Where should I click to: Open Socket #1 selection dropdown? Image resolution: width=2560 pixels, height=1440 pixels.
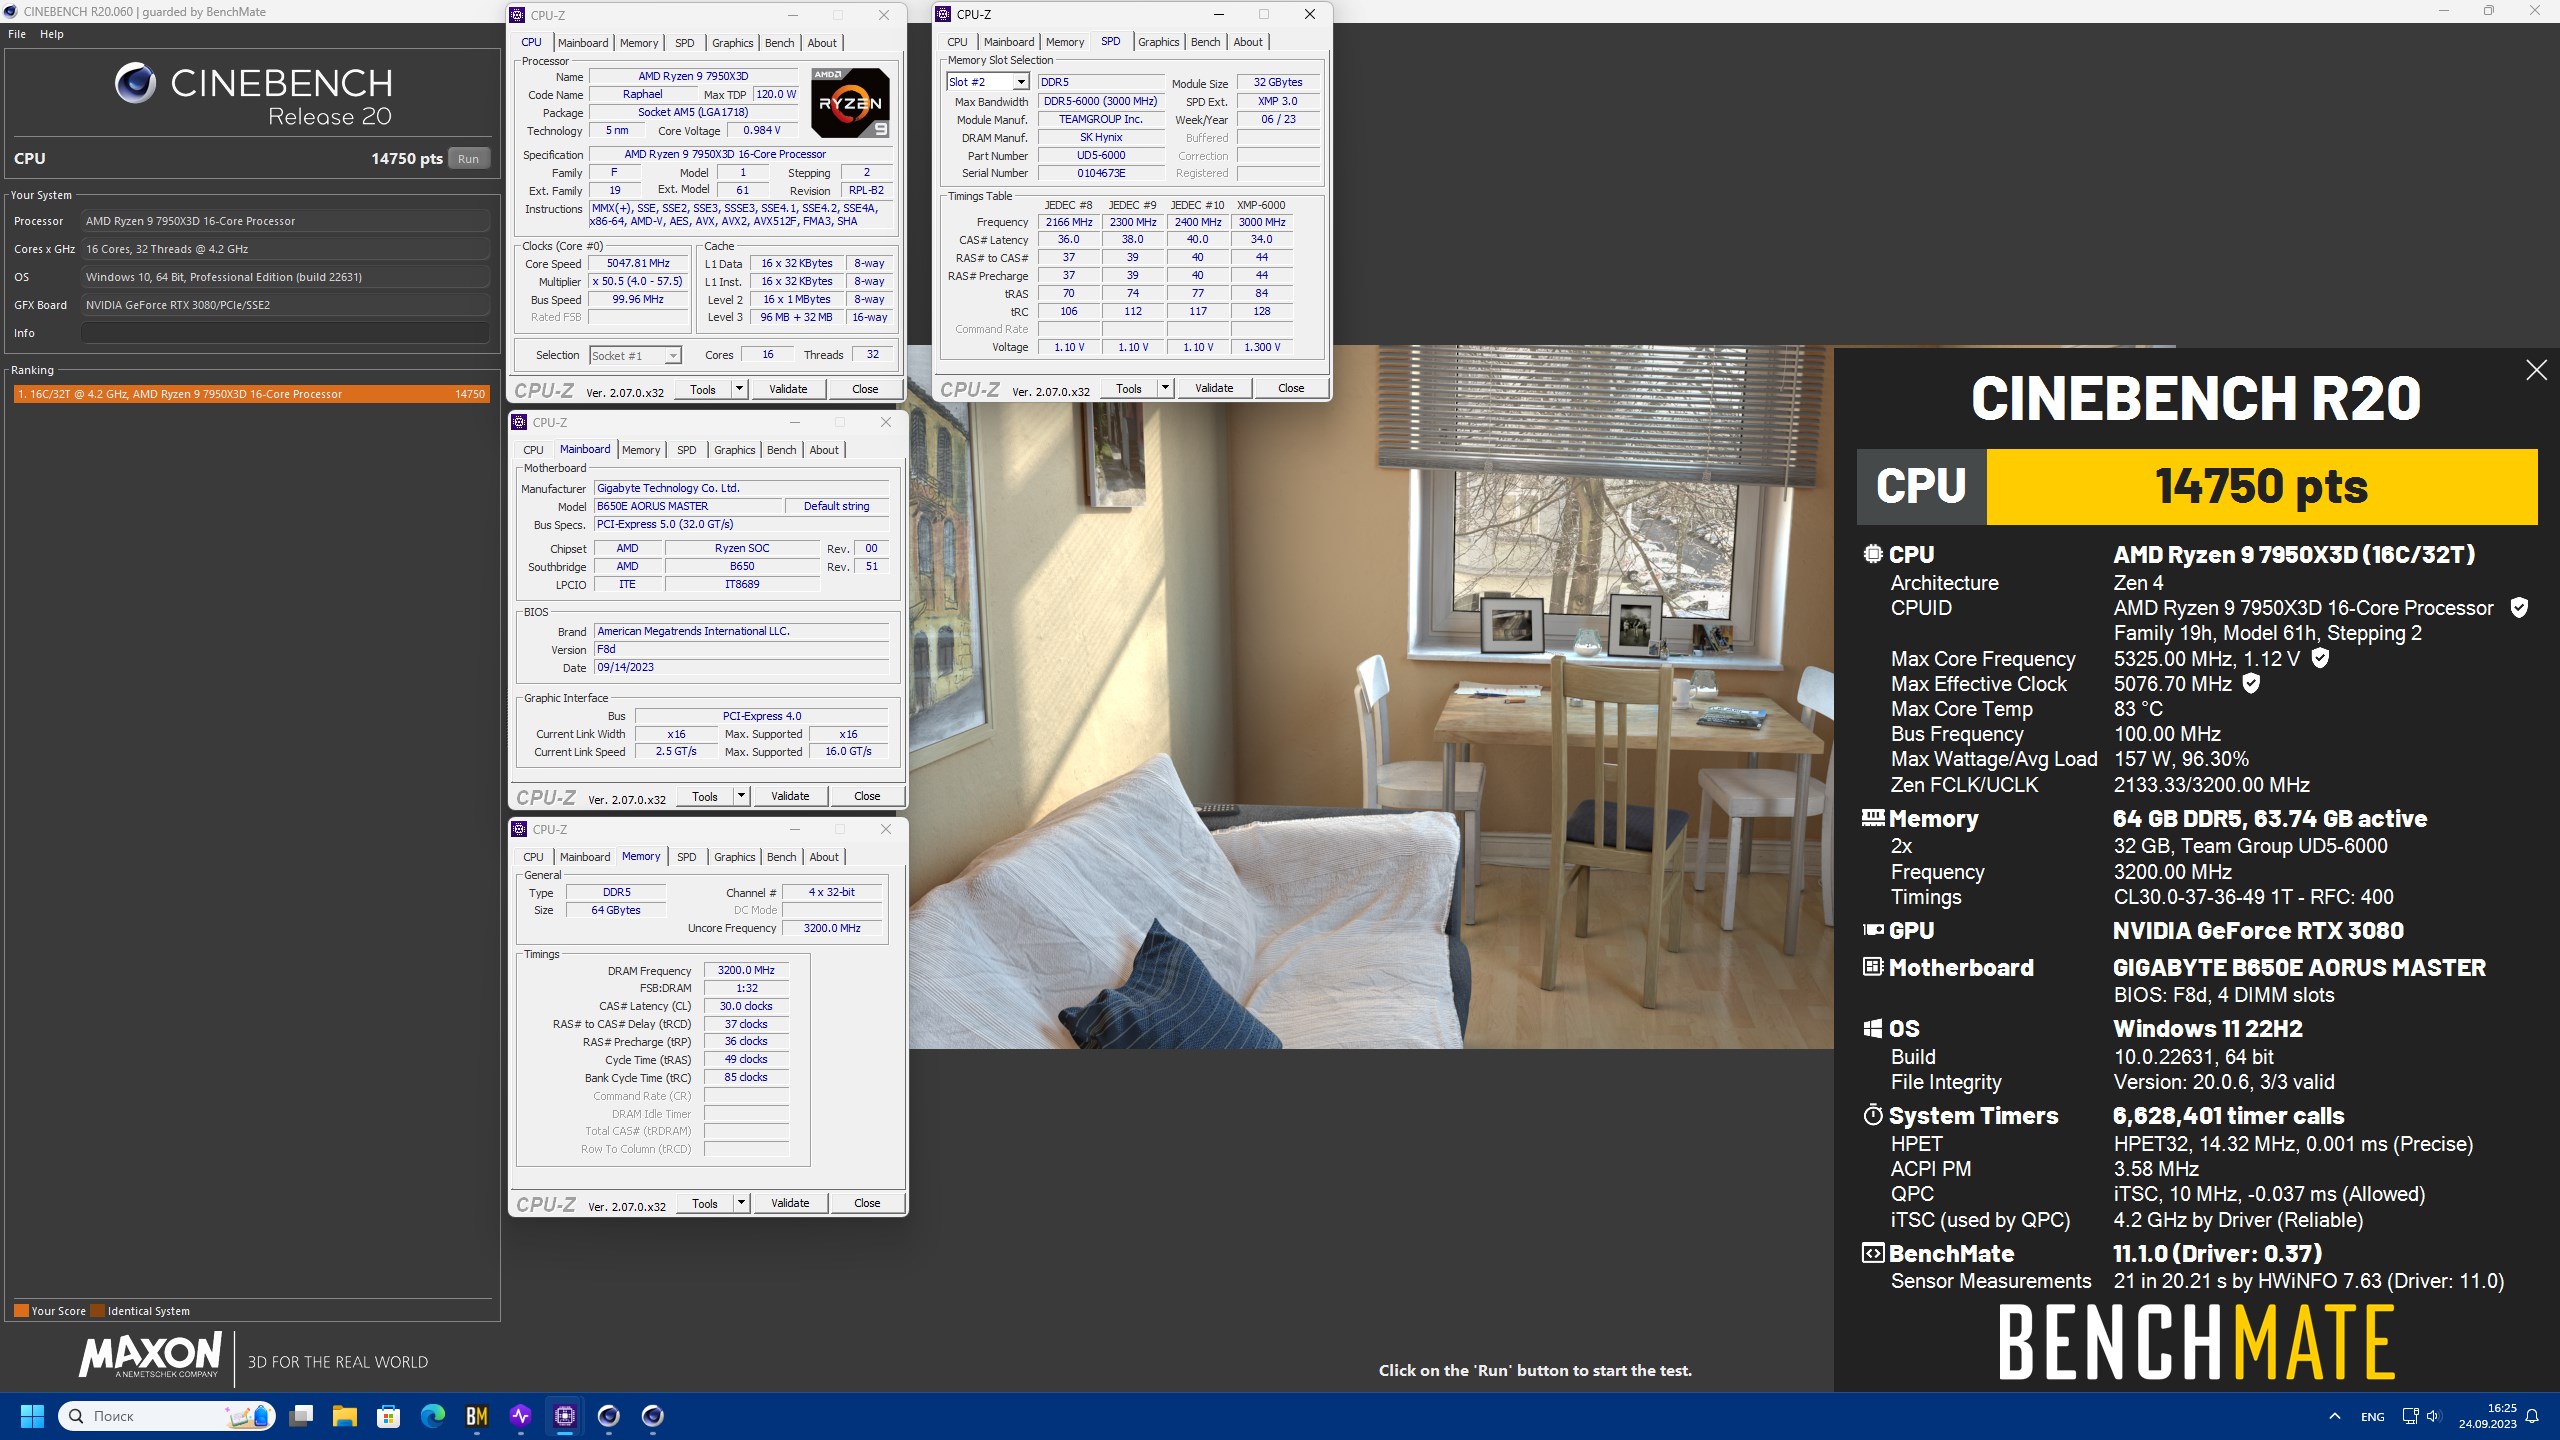click(x=673, y=356)
